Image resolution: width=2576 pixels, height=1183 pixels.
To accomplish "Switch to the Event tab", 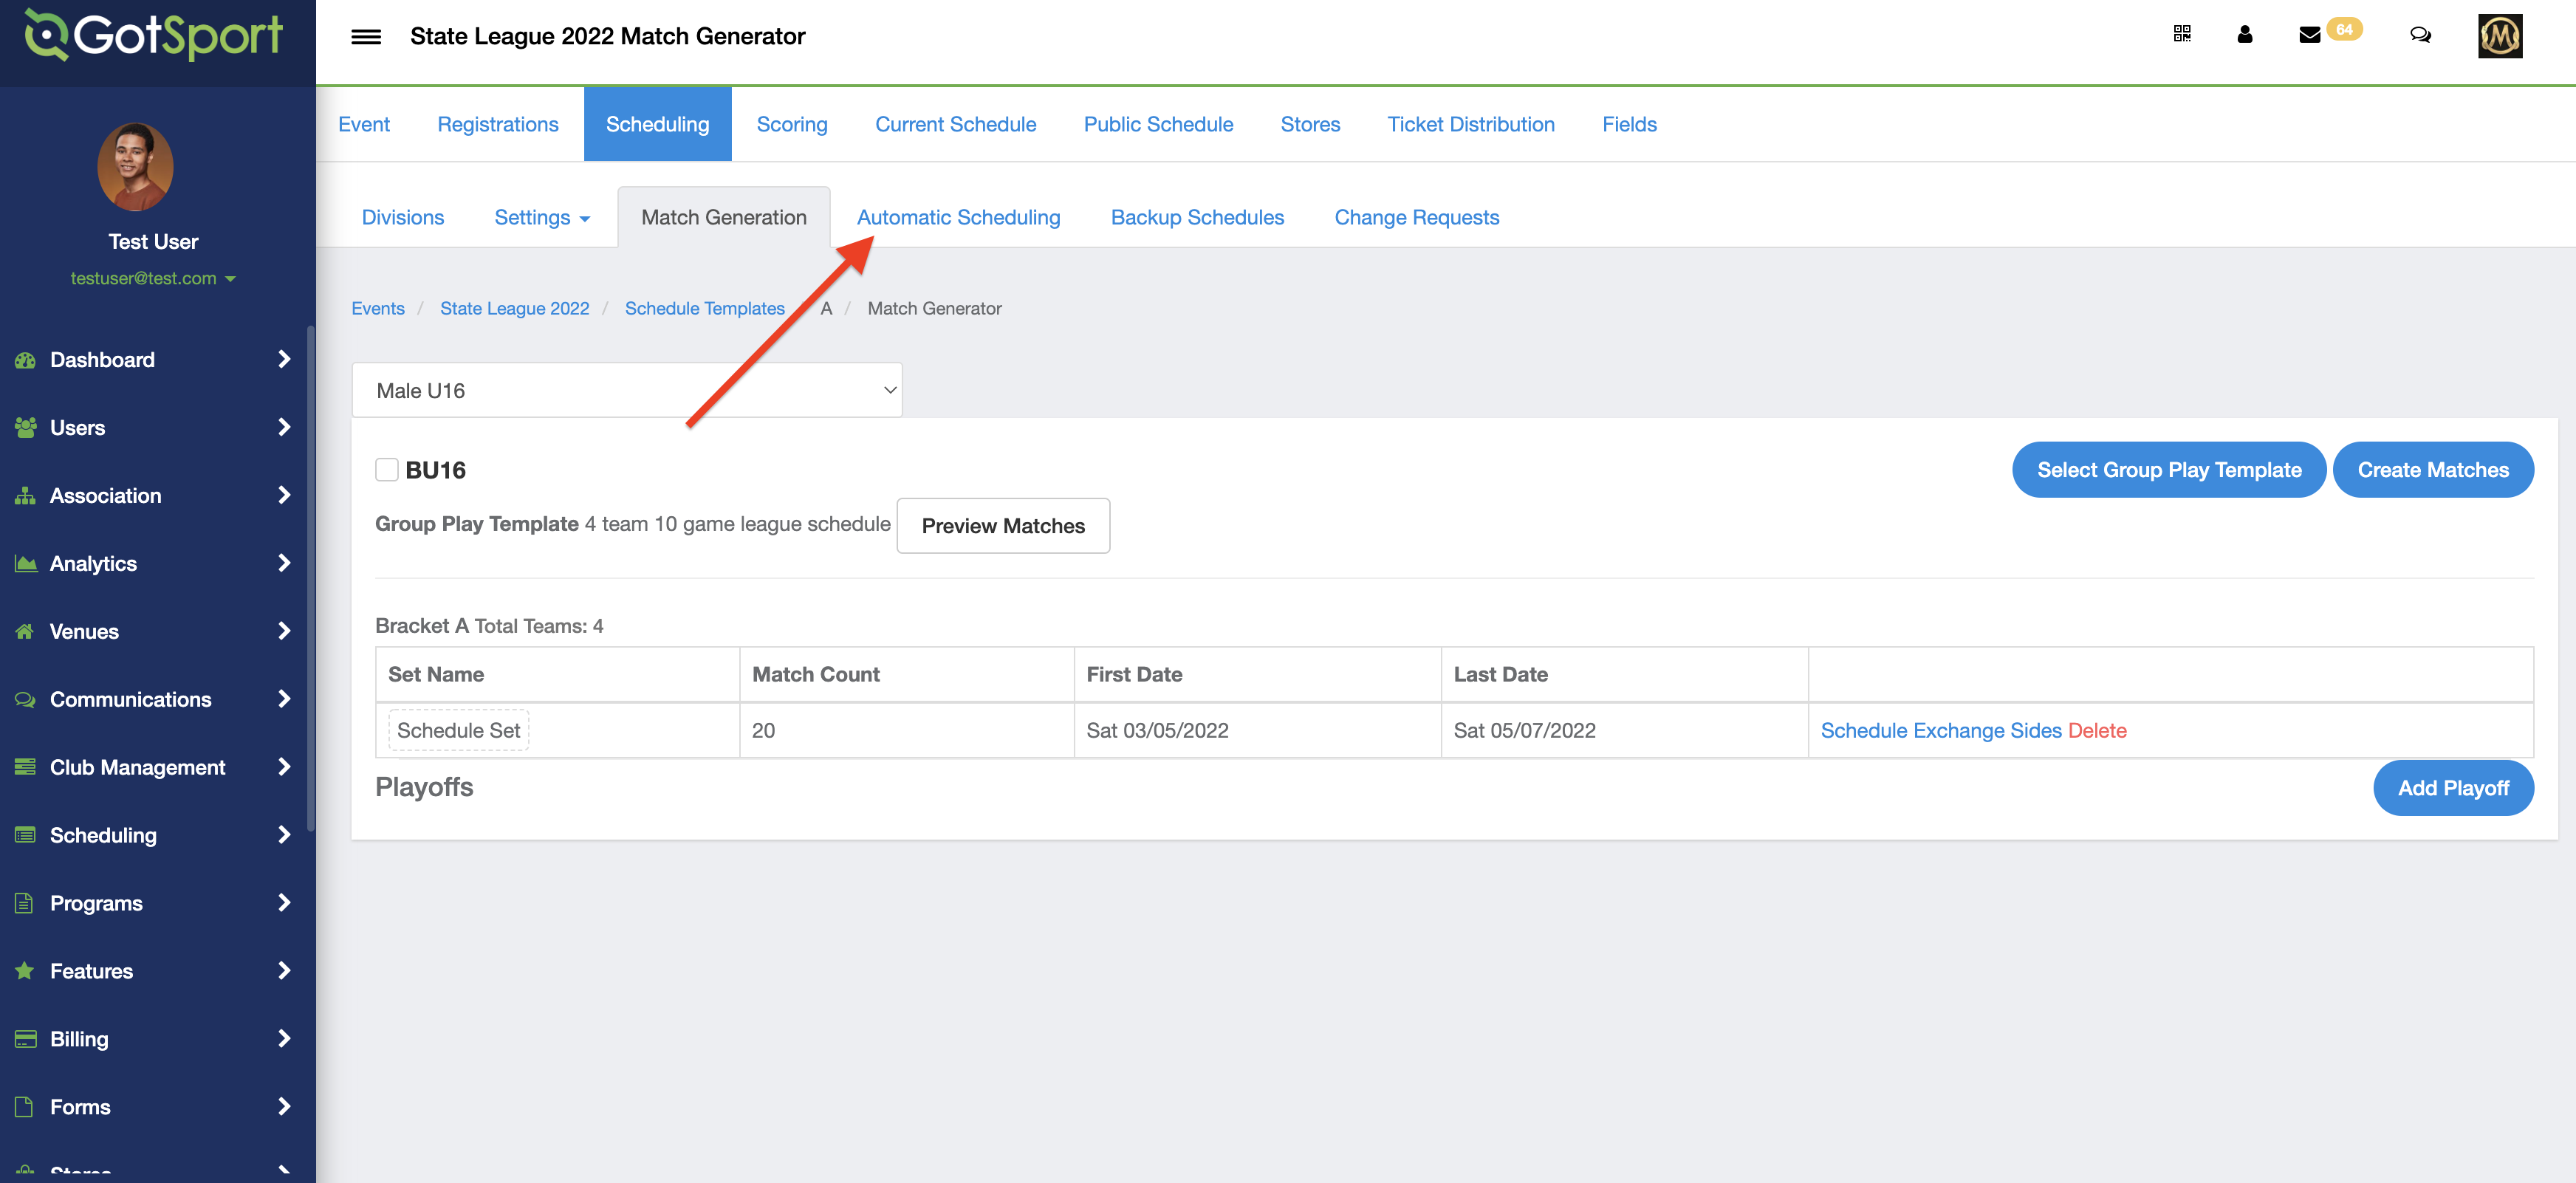I will click(x=364, y=124).
